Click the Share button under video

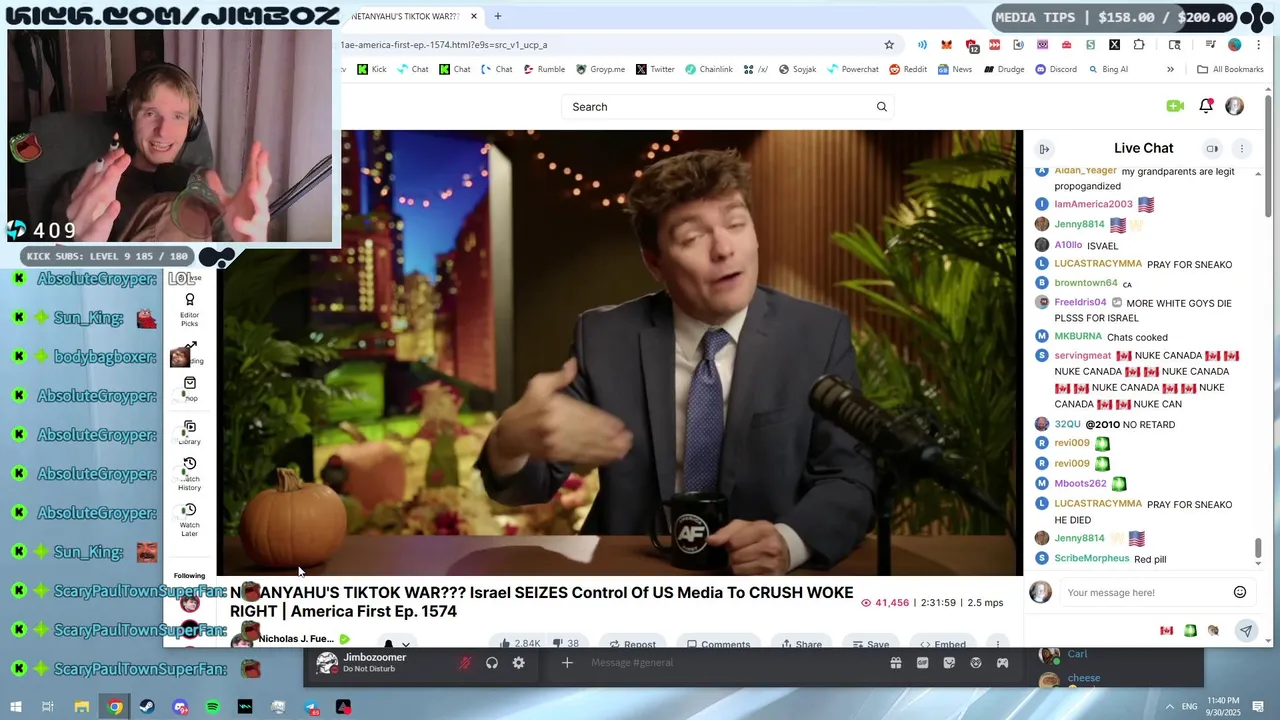[801, 644]
